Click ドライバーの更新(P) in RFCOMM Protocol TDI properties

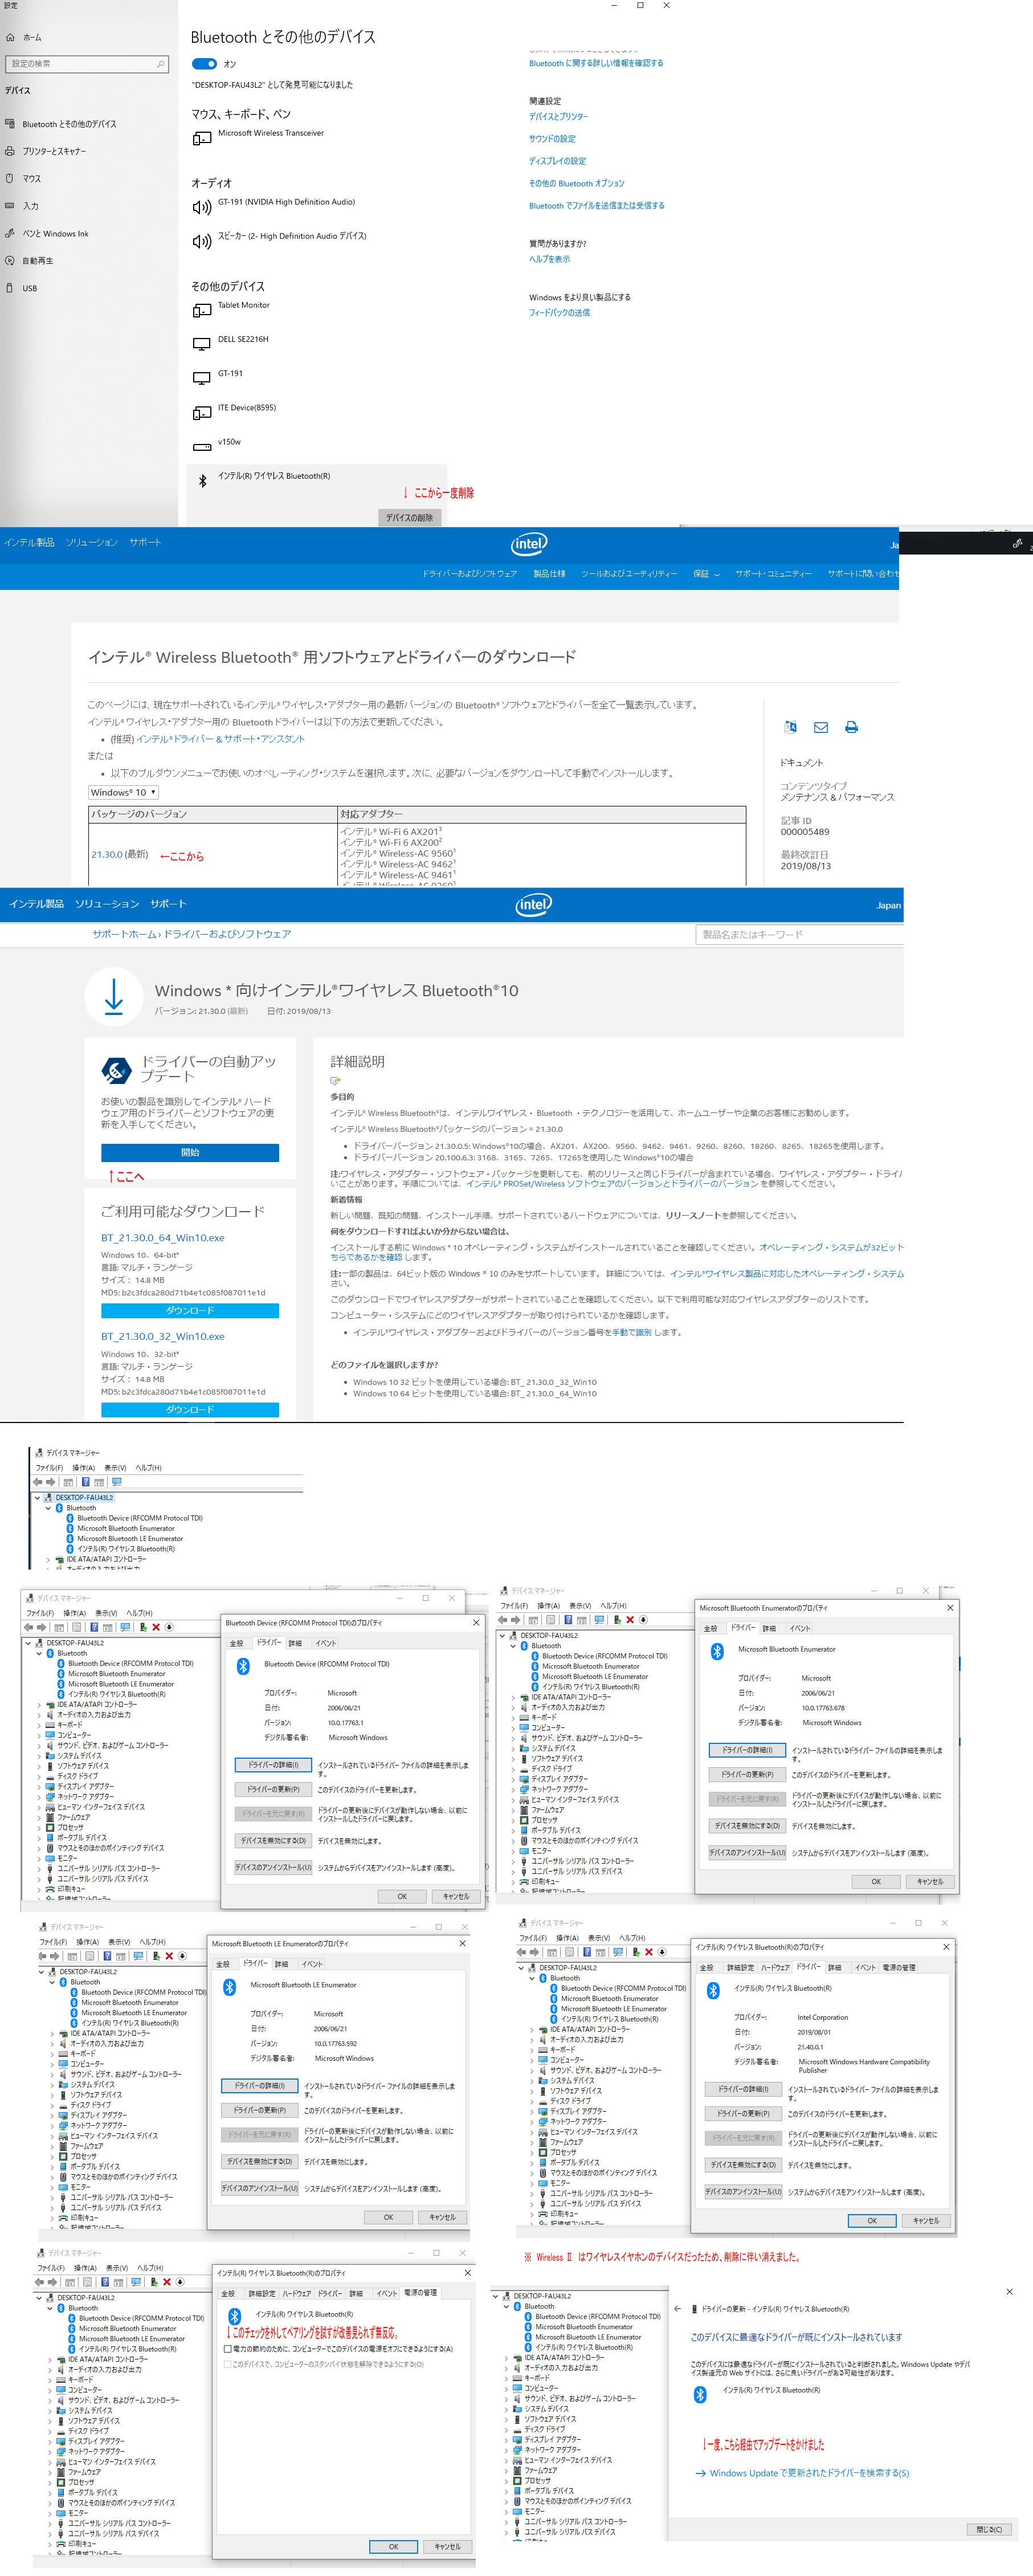[273, 1789]
